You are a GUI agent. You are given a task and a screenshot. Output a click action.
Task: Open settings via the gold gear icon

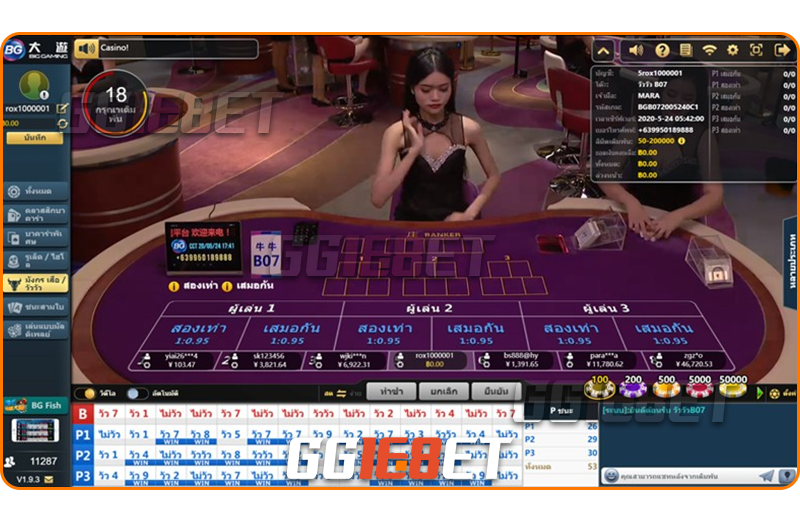click(x=733, y=50)
